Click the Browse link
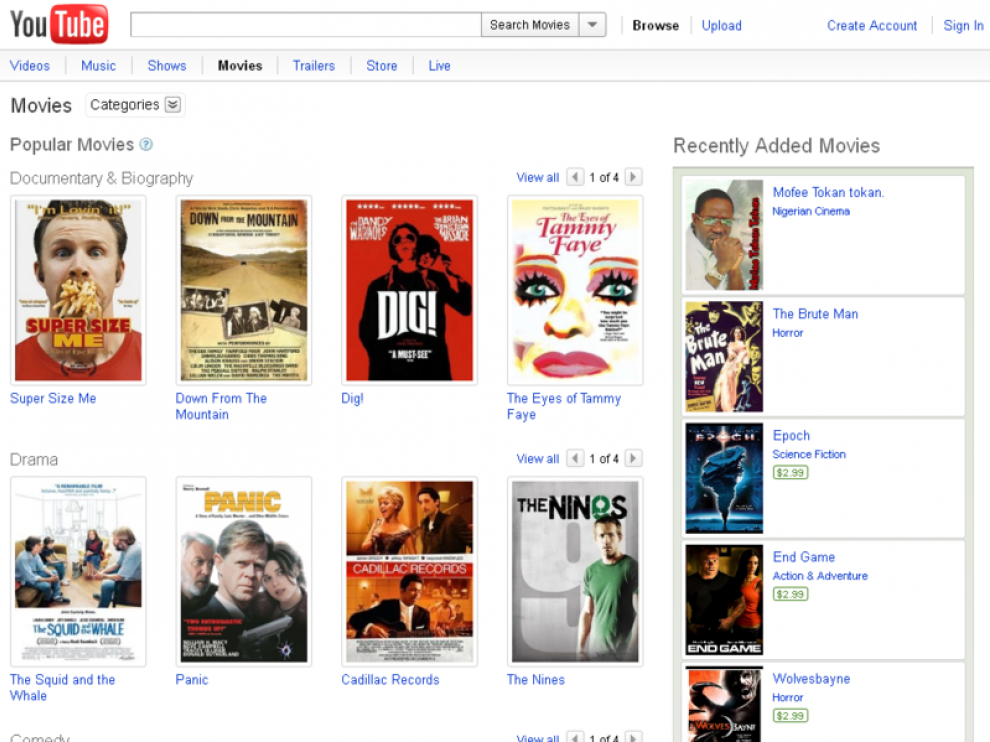The width and height of the screenshot is (990, 742). (x=655, y=26)
